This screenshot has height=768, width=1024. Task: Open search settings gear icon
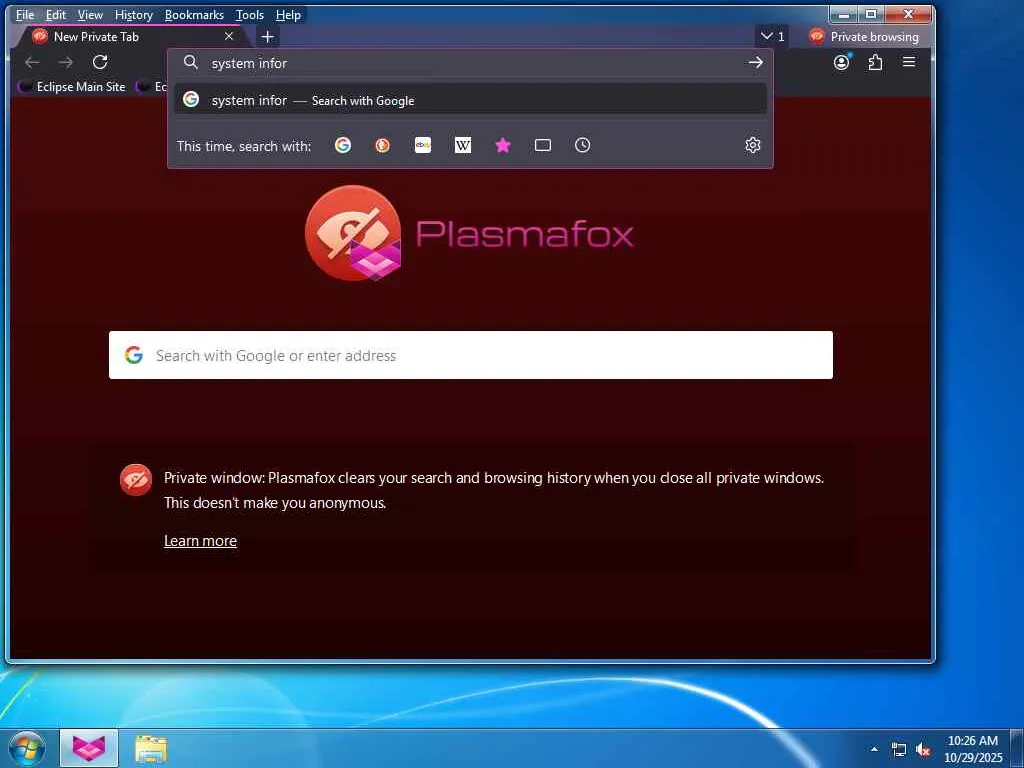pos(753,145)
